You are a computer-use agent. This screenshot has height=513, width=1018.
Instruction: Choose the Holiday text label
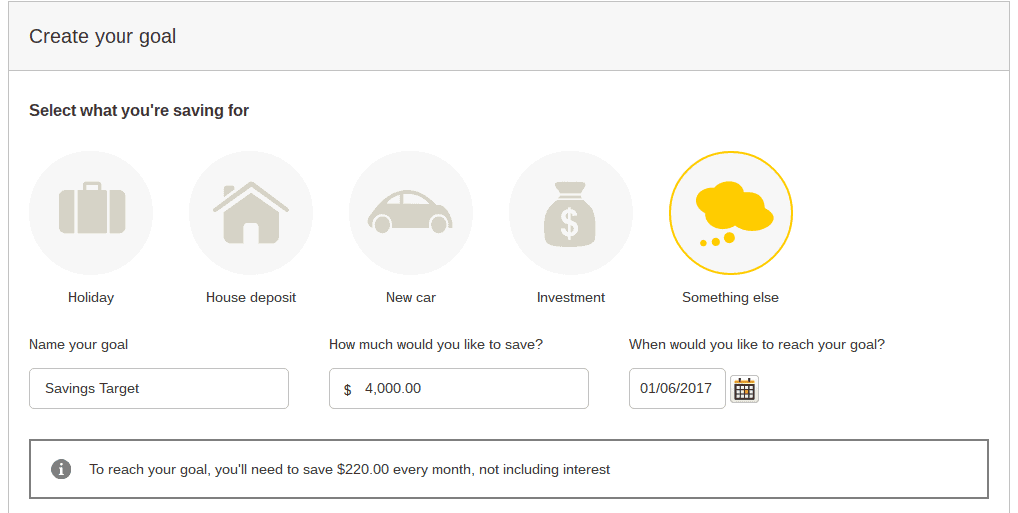[x=91, y=297]
